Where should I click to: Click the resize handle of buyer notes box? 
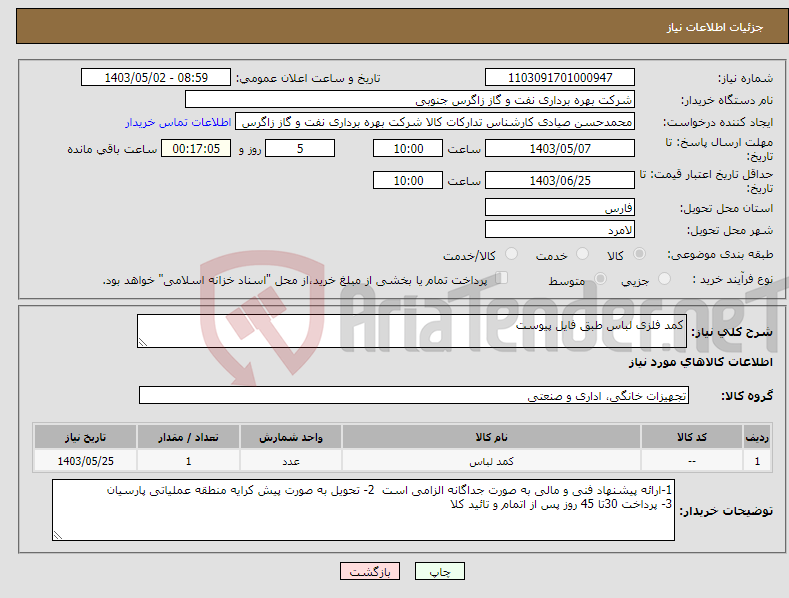pyautogui.click(x=58, y=535)
